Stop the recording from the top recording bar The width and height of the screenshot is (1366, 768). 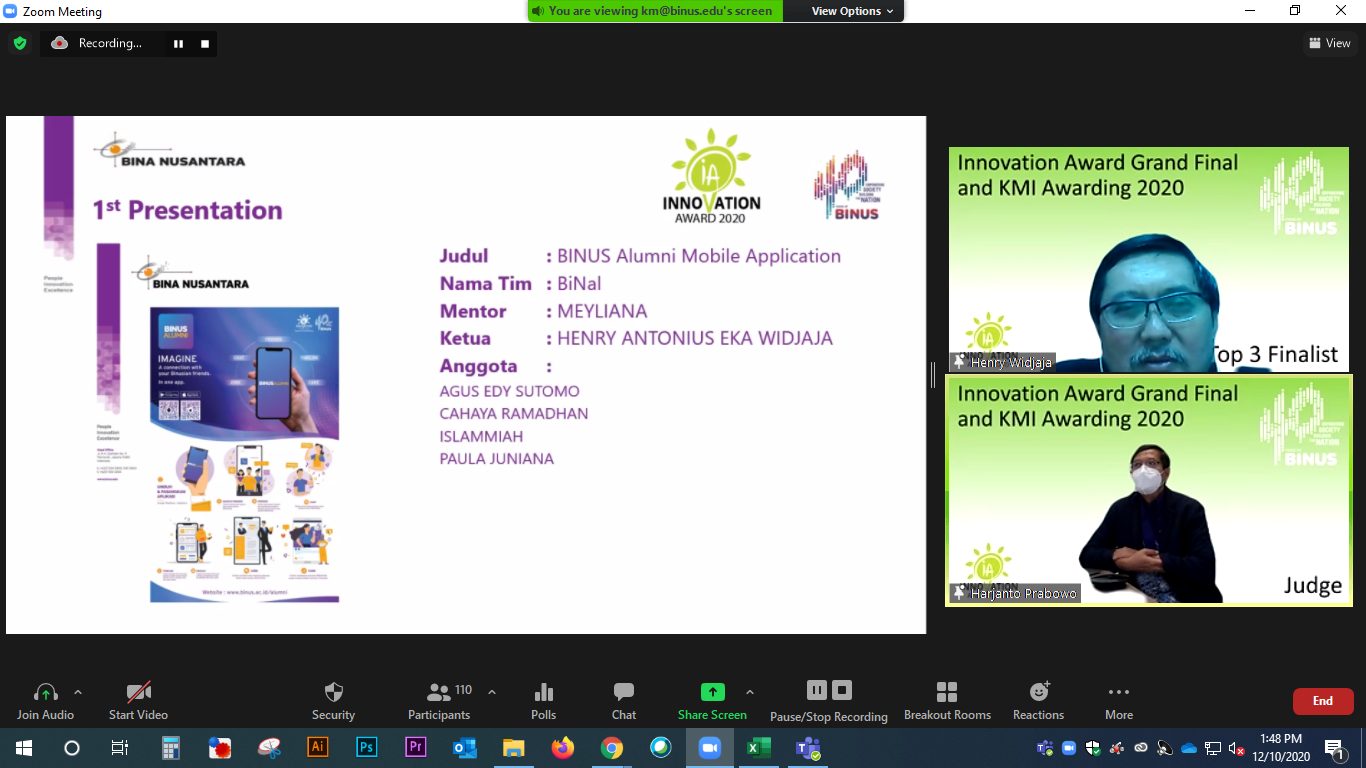(x=205, y=44)
